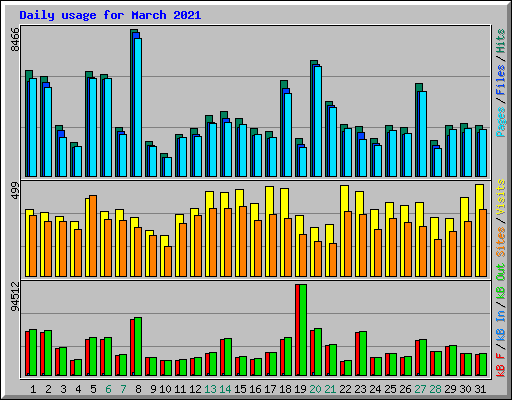Click the green weekend day 20 label
The width and height of the screenshot is (512, 400).
[x=315, y=389]
